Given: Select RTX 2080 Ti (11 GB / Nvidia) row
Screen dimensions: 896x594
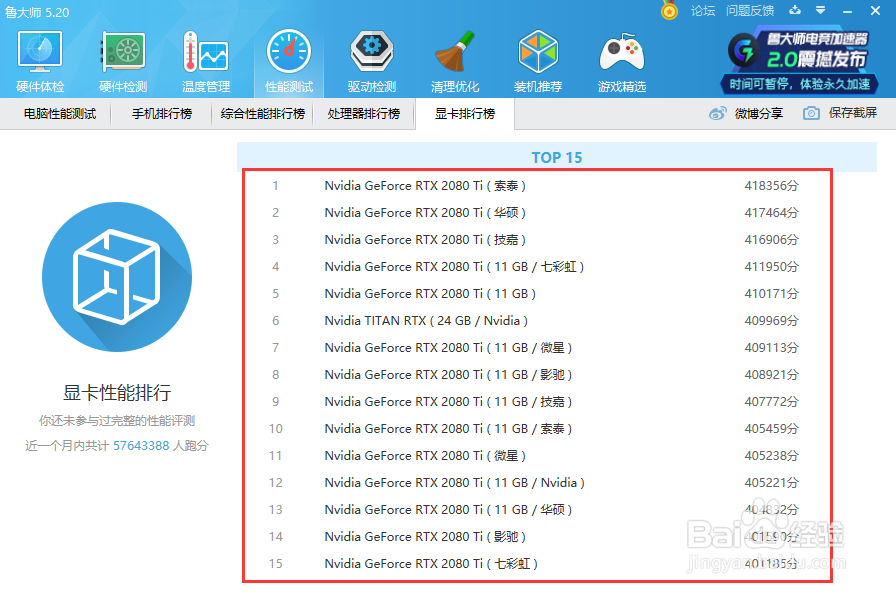Looking at the screenshot, I should click(x=537, y=483).
